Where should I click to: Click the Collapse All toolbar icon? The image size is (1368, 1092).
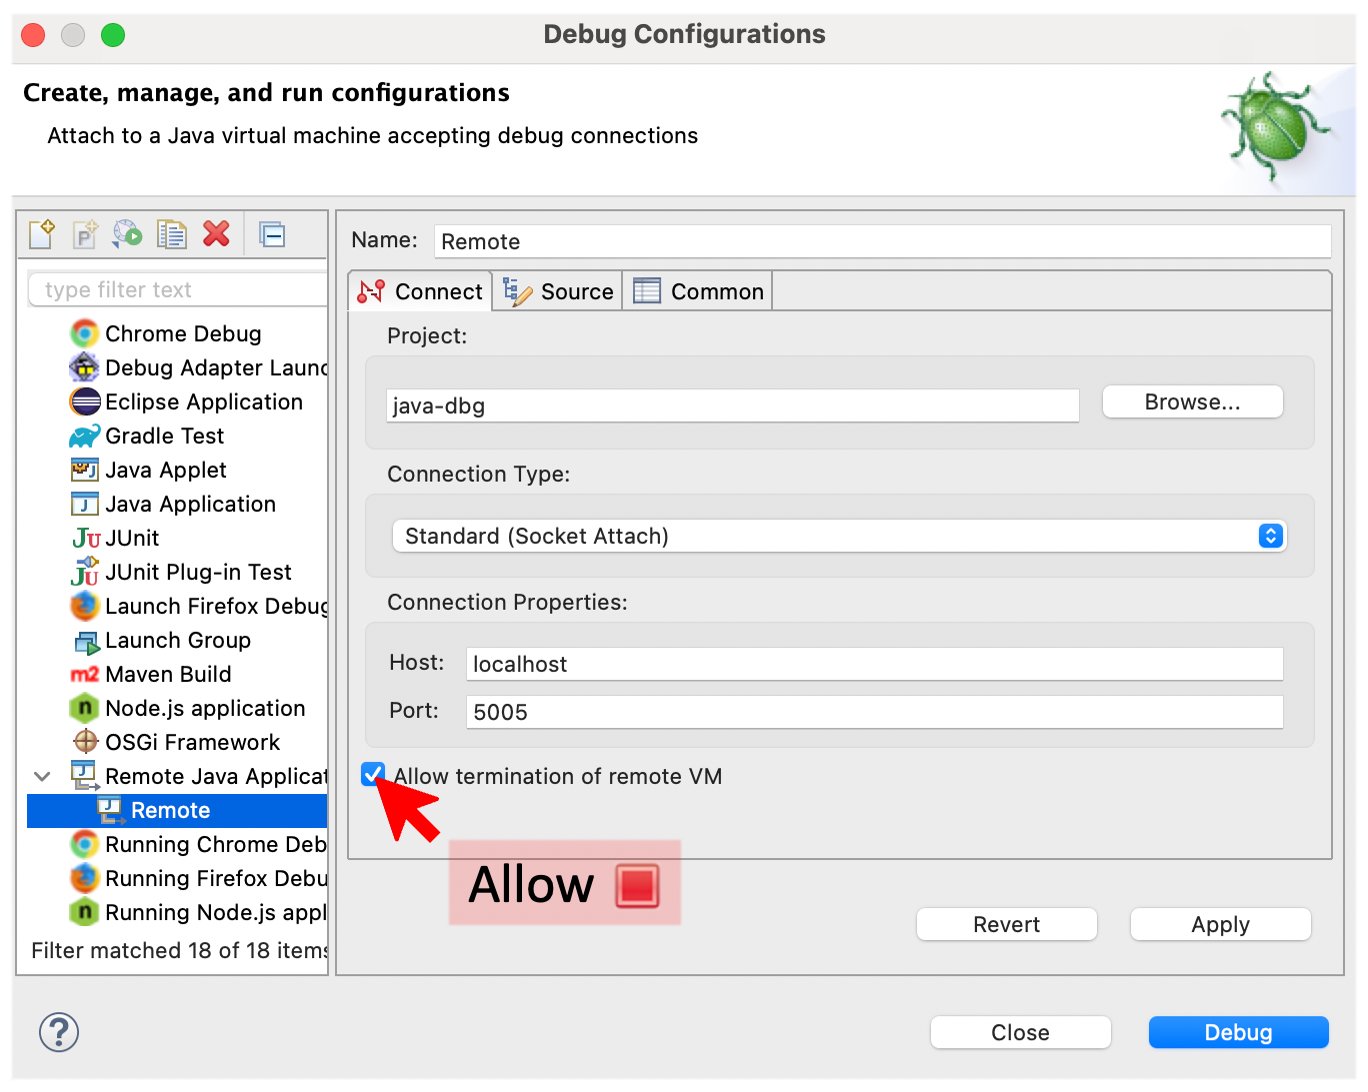tap(272, 234)
